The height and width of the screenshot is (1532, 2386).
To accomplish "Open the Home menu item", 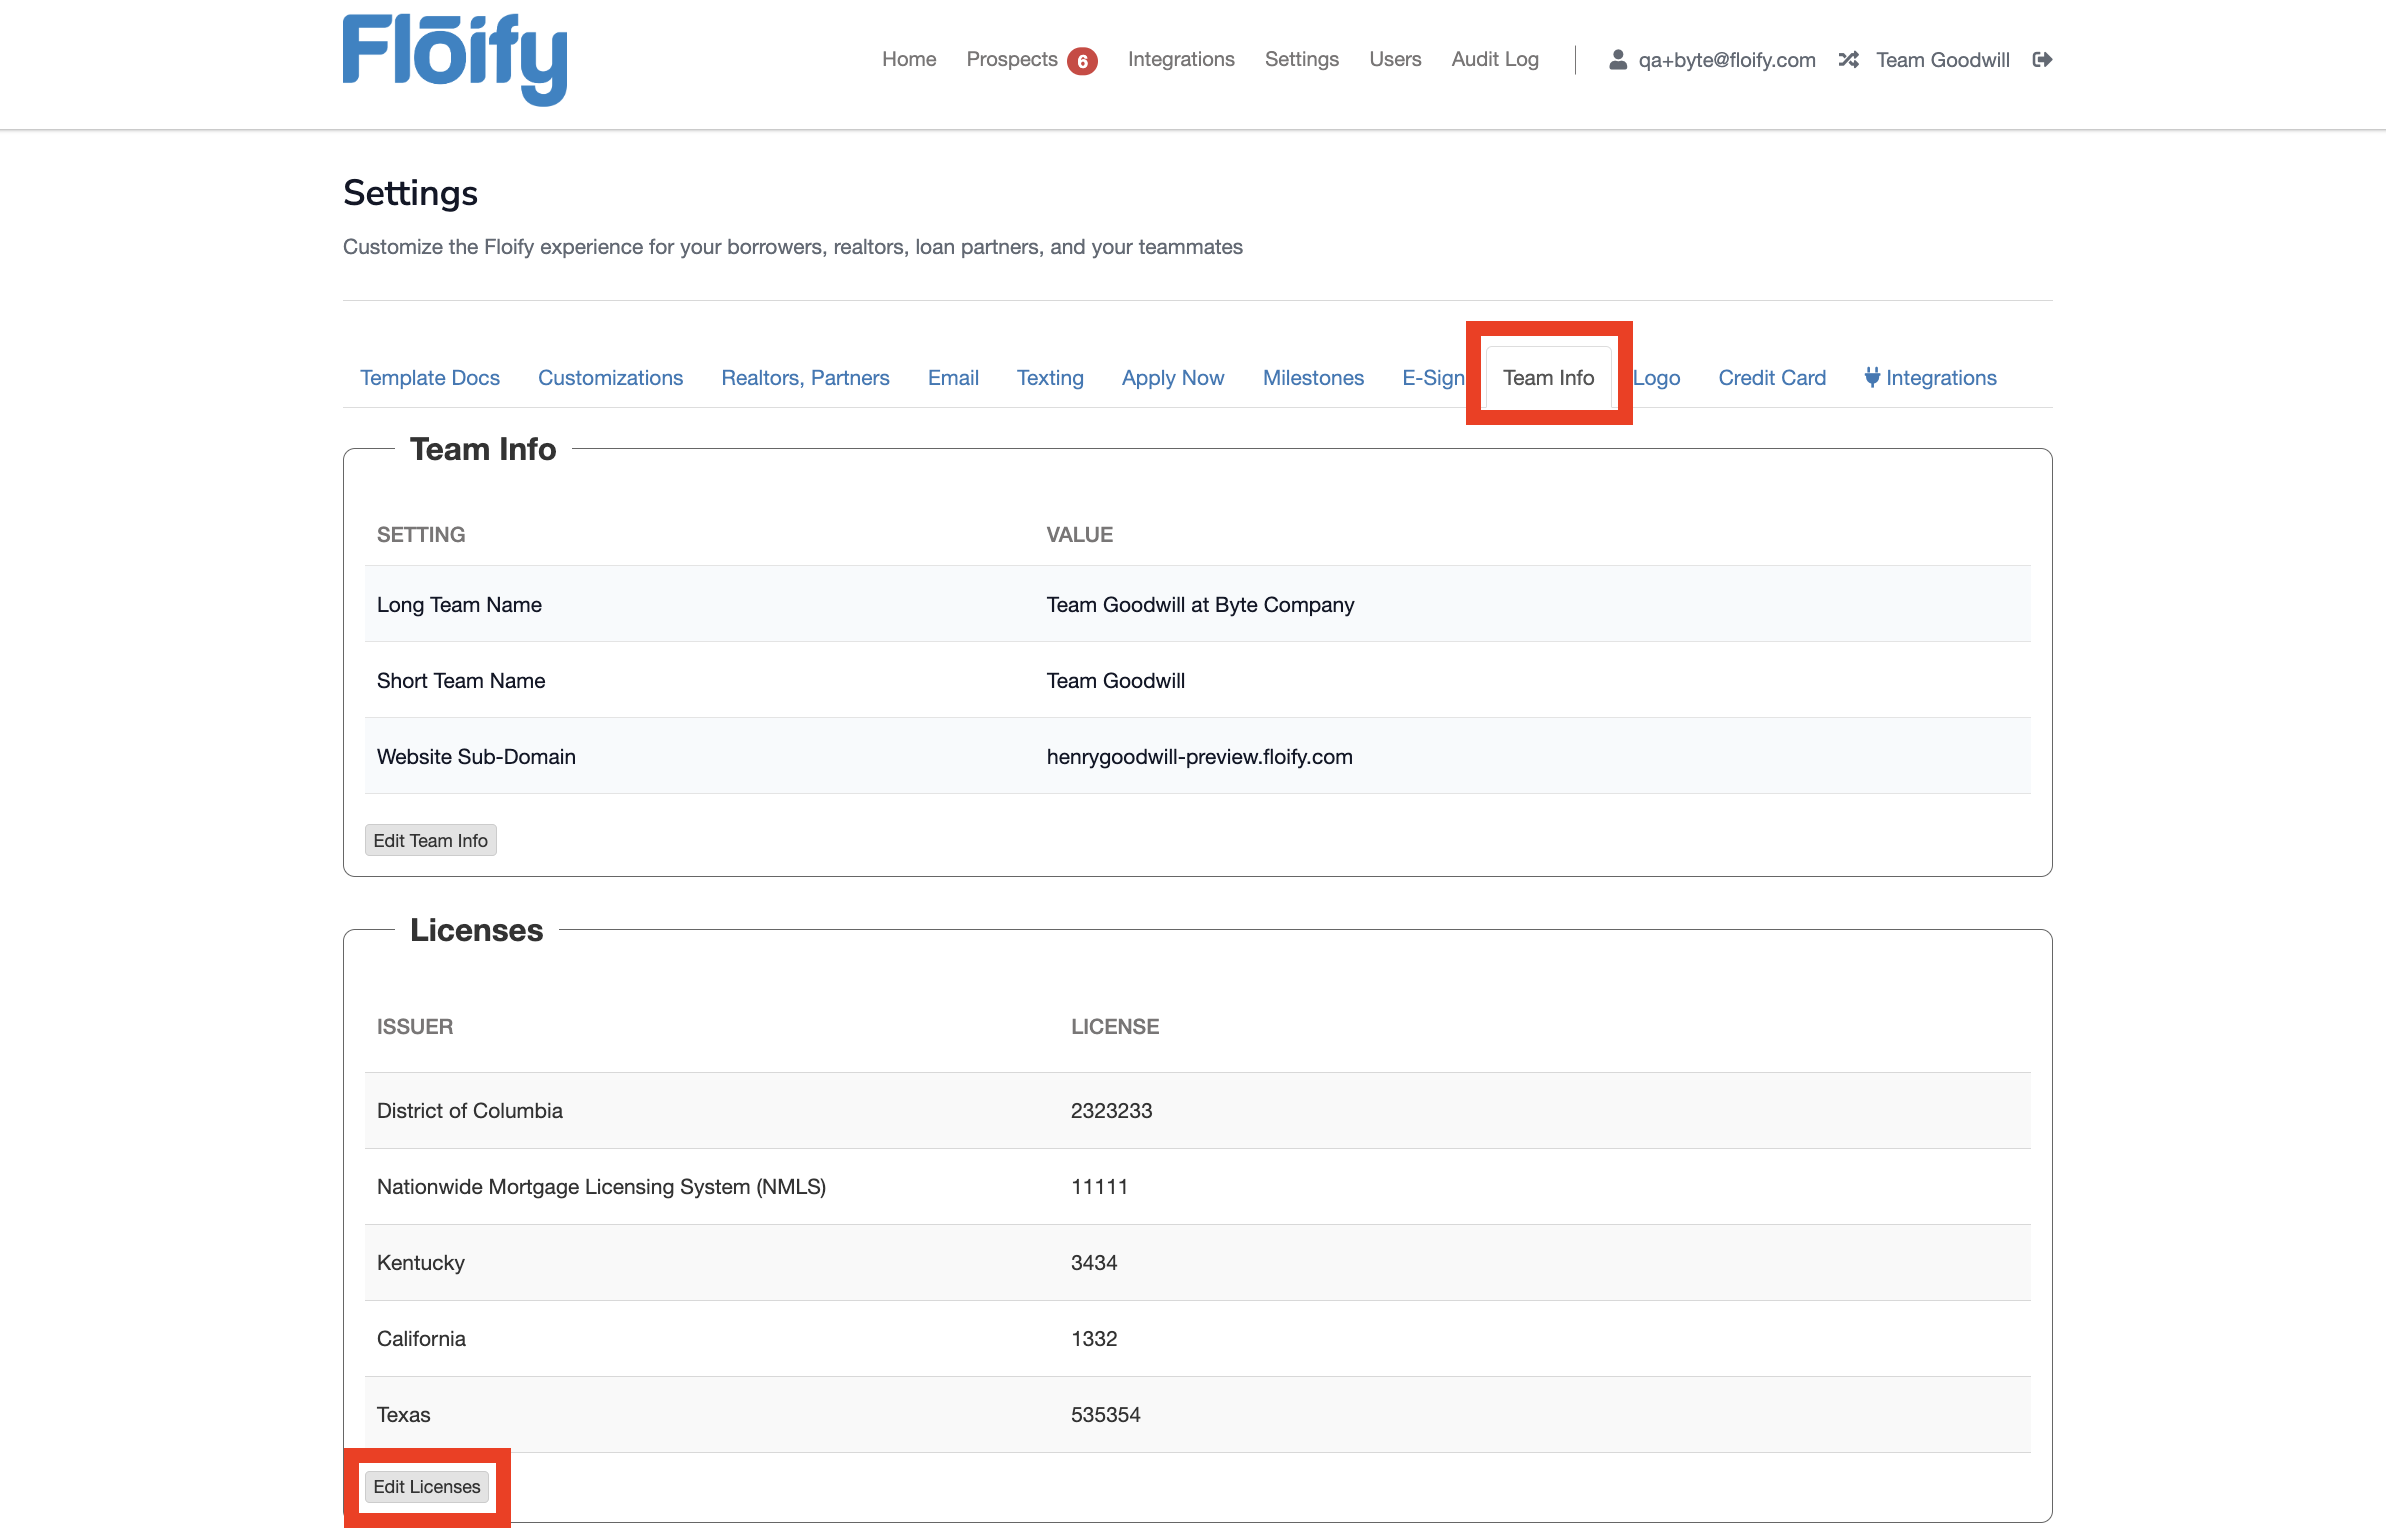I will (x=908, y=59).
